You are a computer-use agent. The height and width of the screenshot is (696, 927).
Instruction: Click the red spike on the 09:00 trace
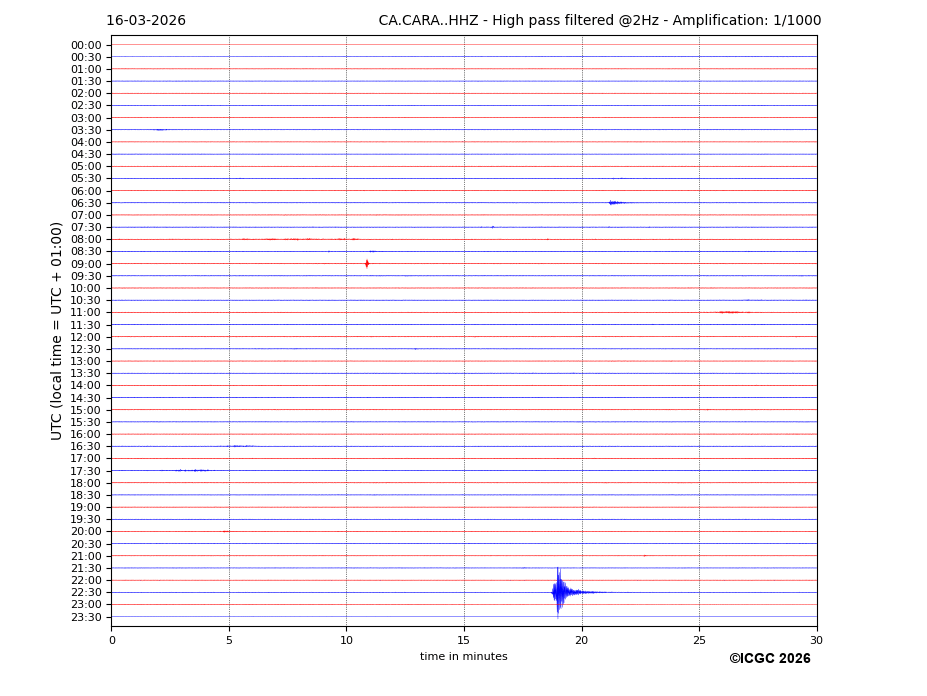pos(367,264)
